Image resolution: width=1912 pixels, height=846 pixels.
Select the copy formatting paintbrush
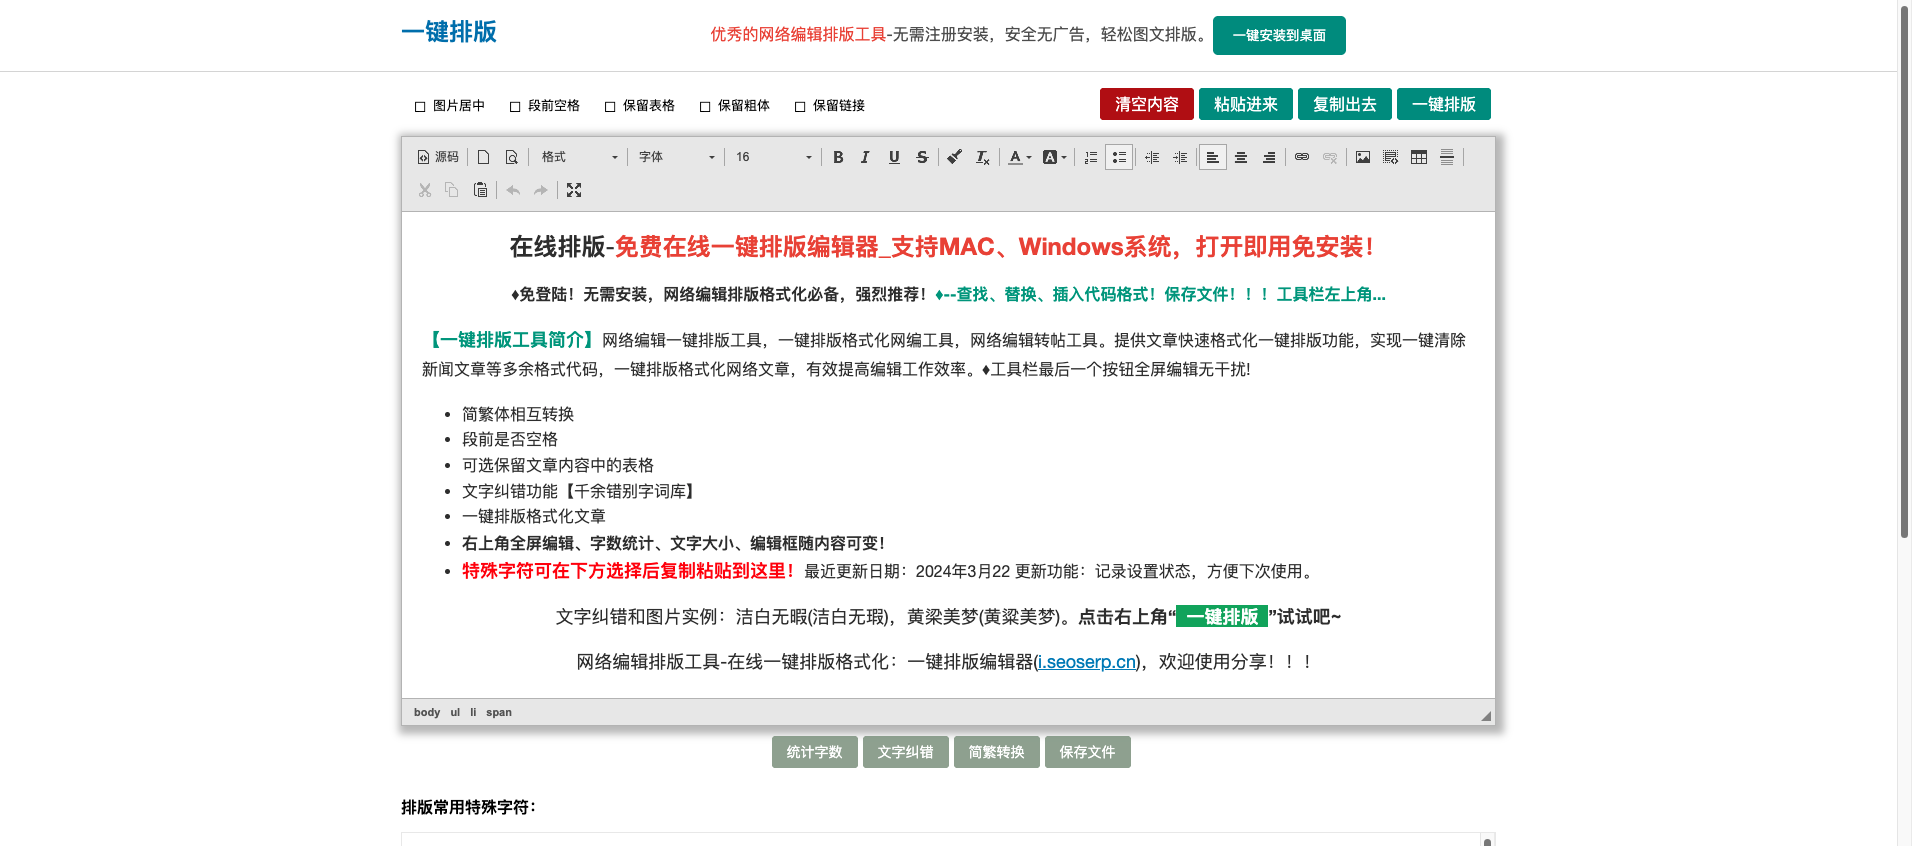pos(955,157)
